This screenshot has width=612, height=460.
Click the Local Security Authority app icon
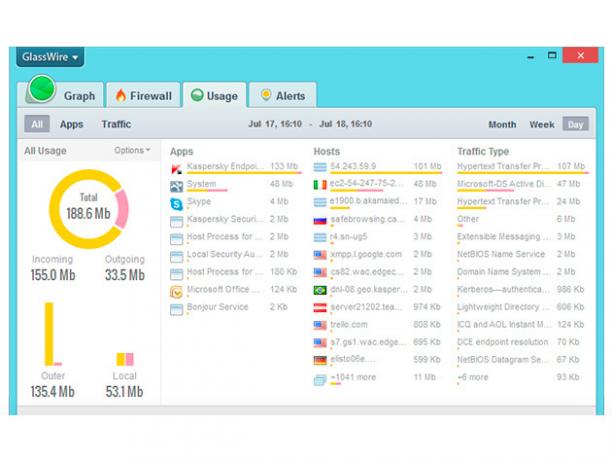coord(176,257)
